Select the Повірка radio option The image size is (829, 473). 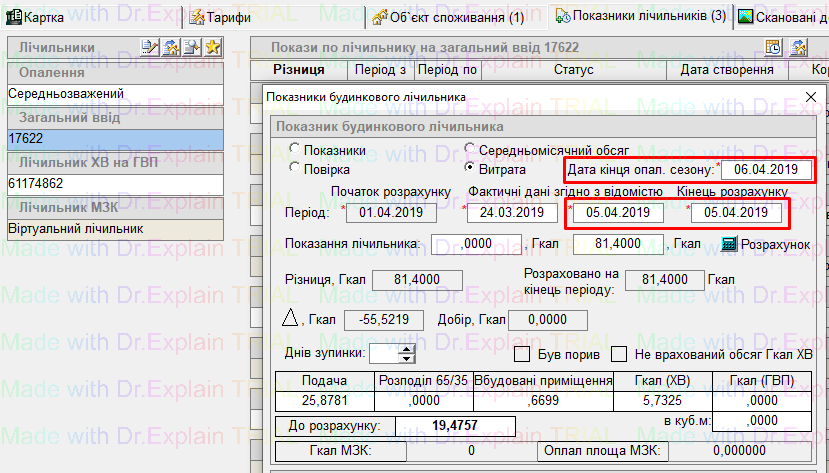tap(295, 169)
